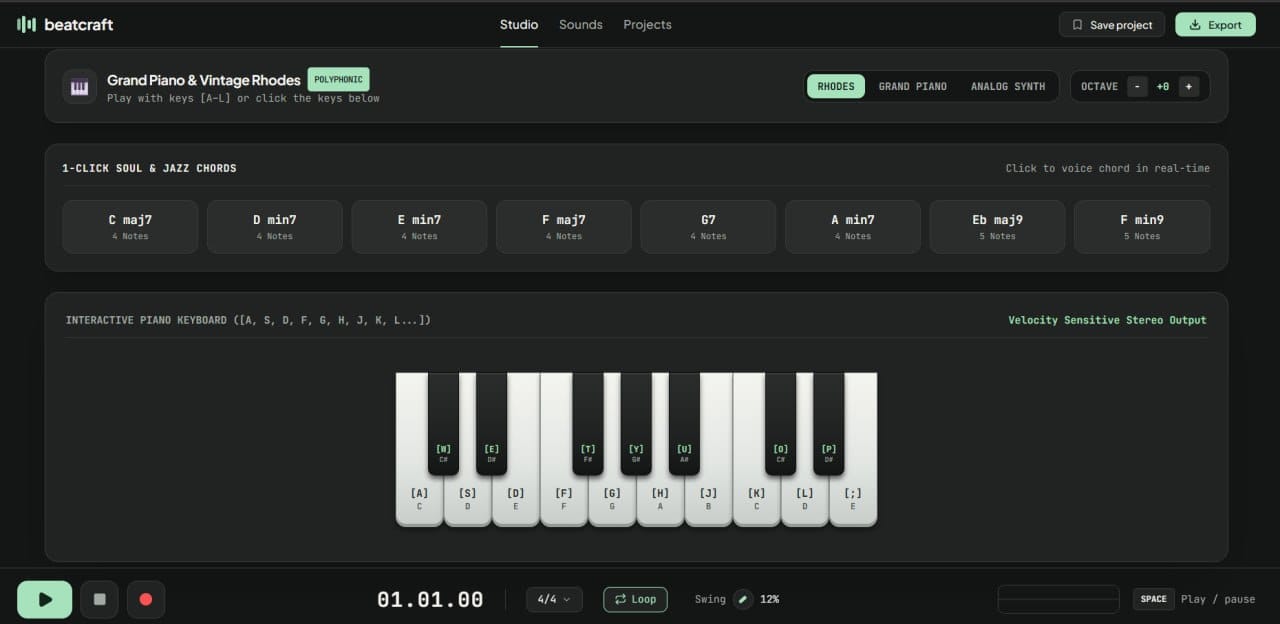Click the SPACE shortcut key badge
The height and width of the screenshot is (624, 1280).
point(1153,599)
